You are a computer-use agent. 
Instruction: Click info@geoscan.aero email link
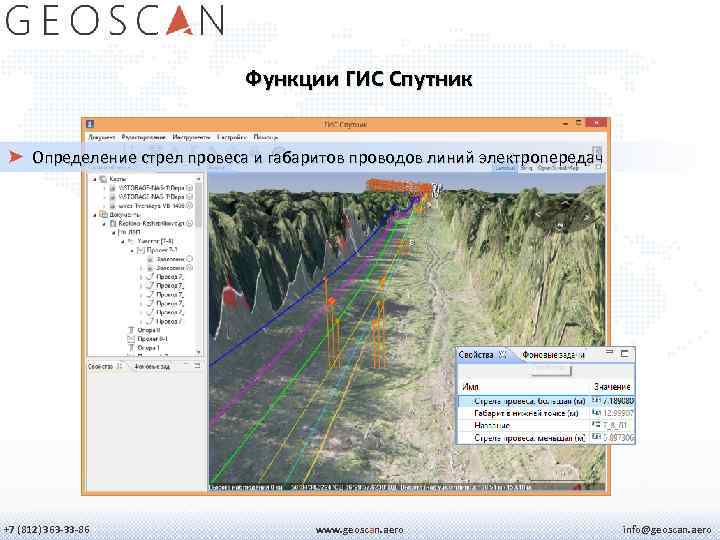tap(667, 529)
